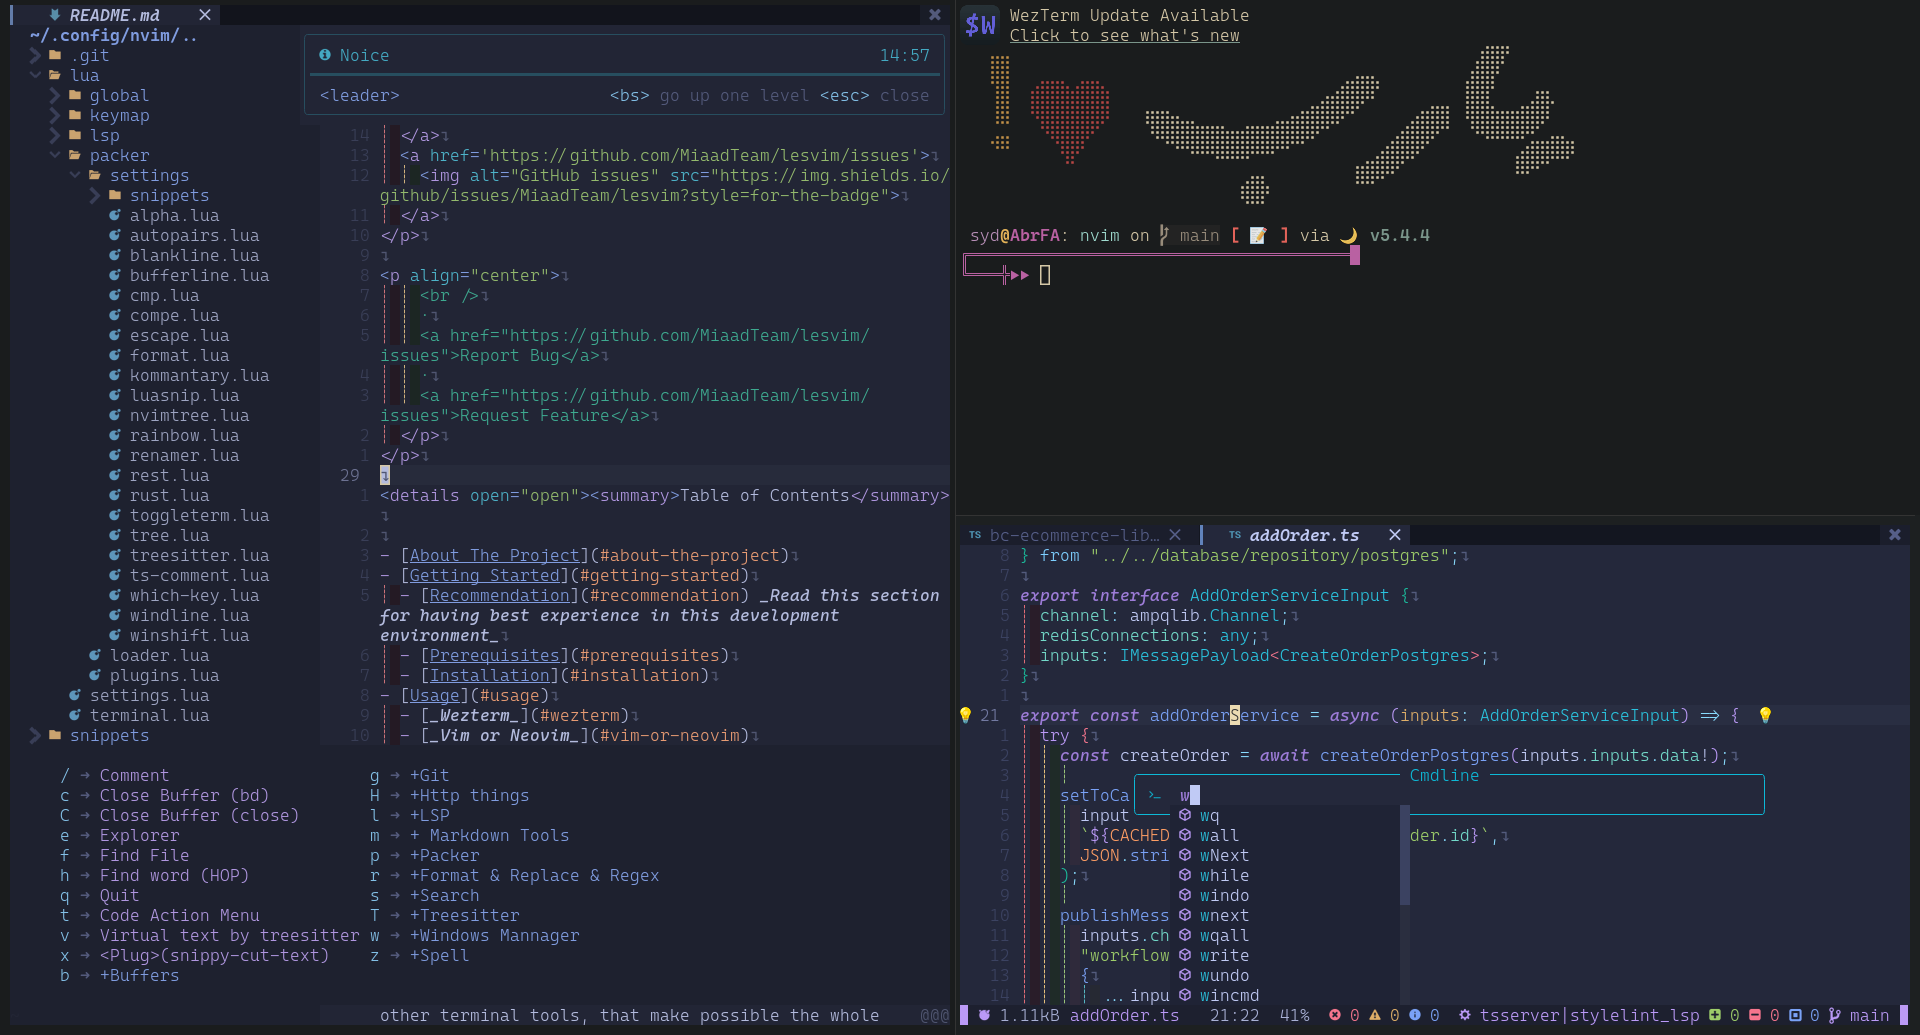
Task: Select the write completion item
Action: pos(1285,955)
